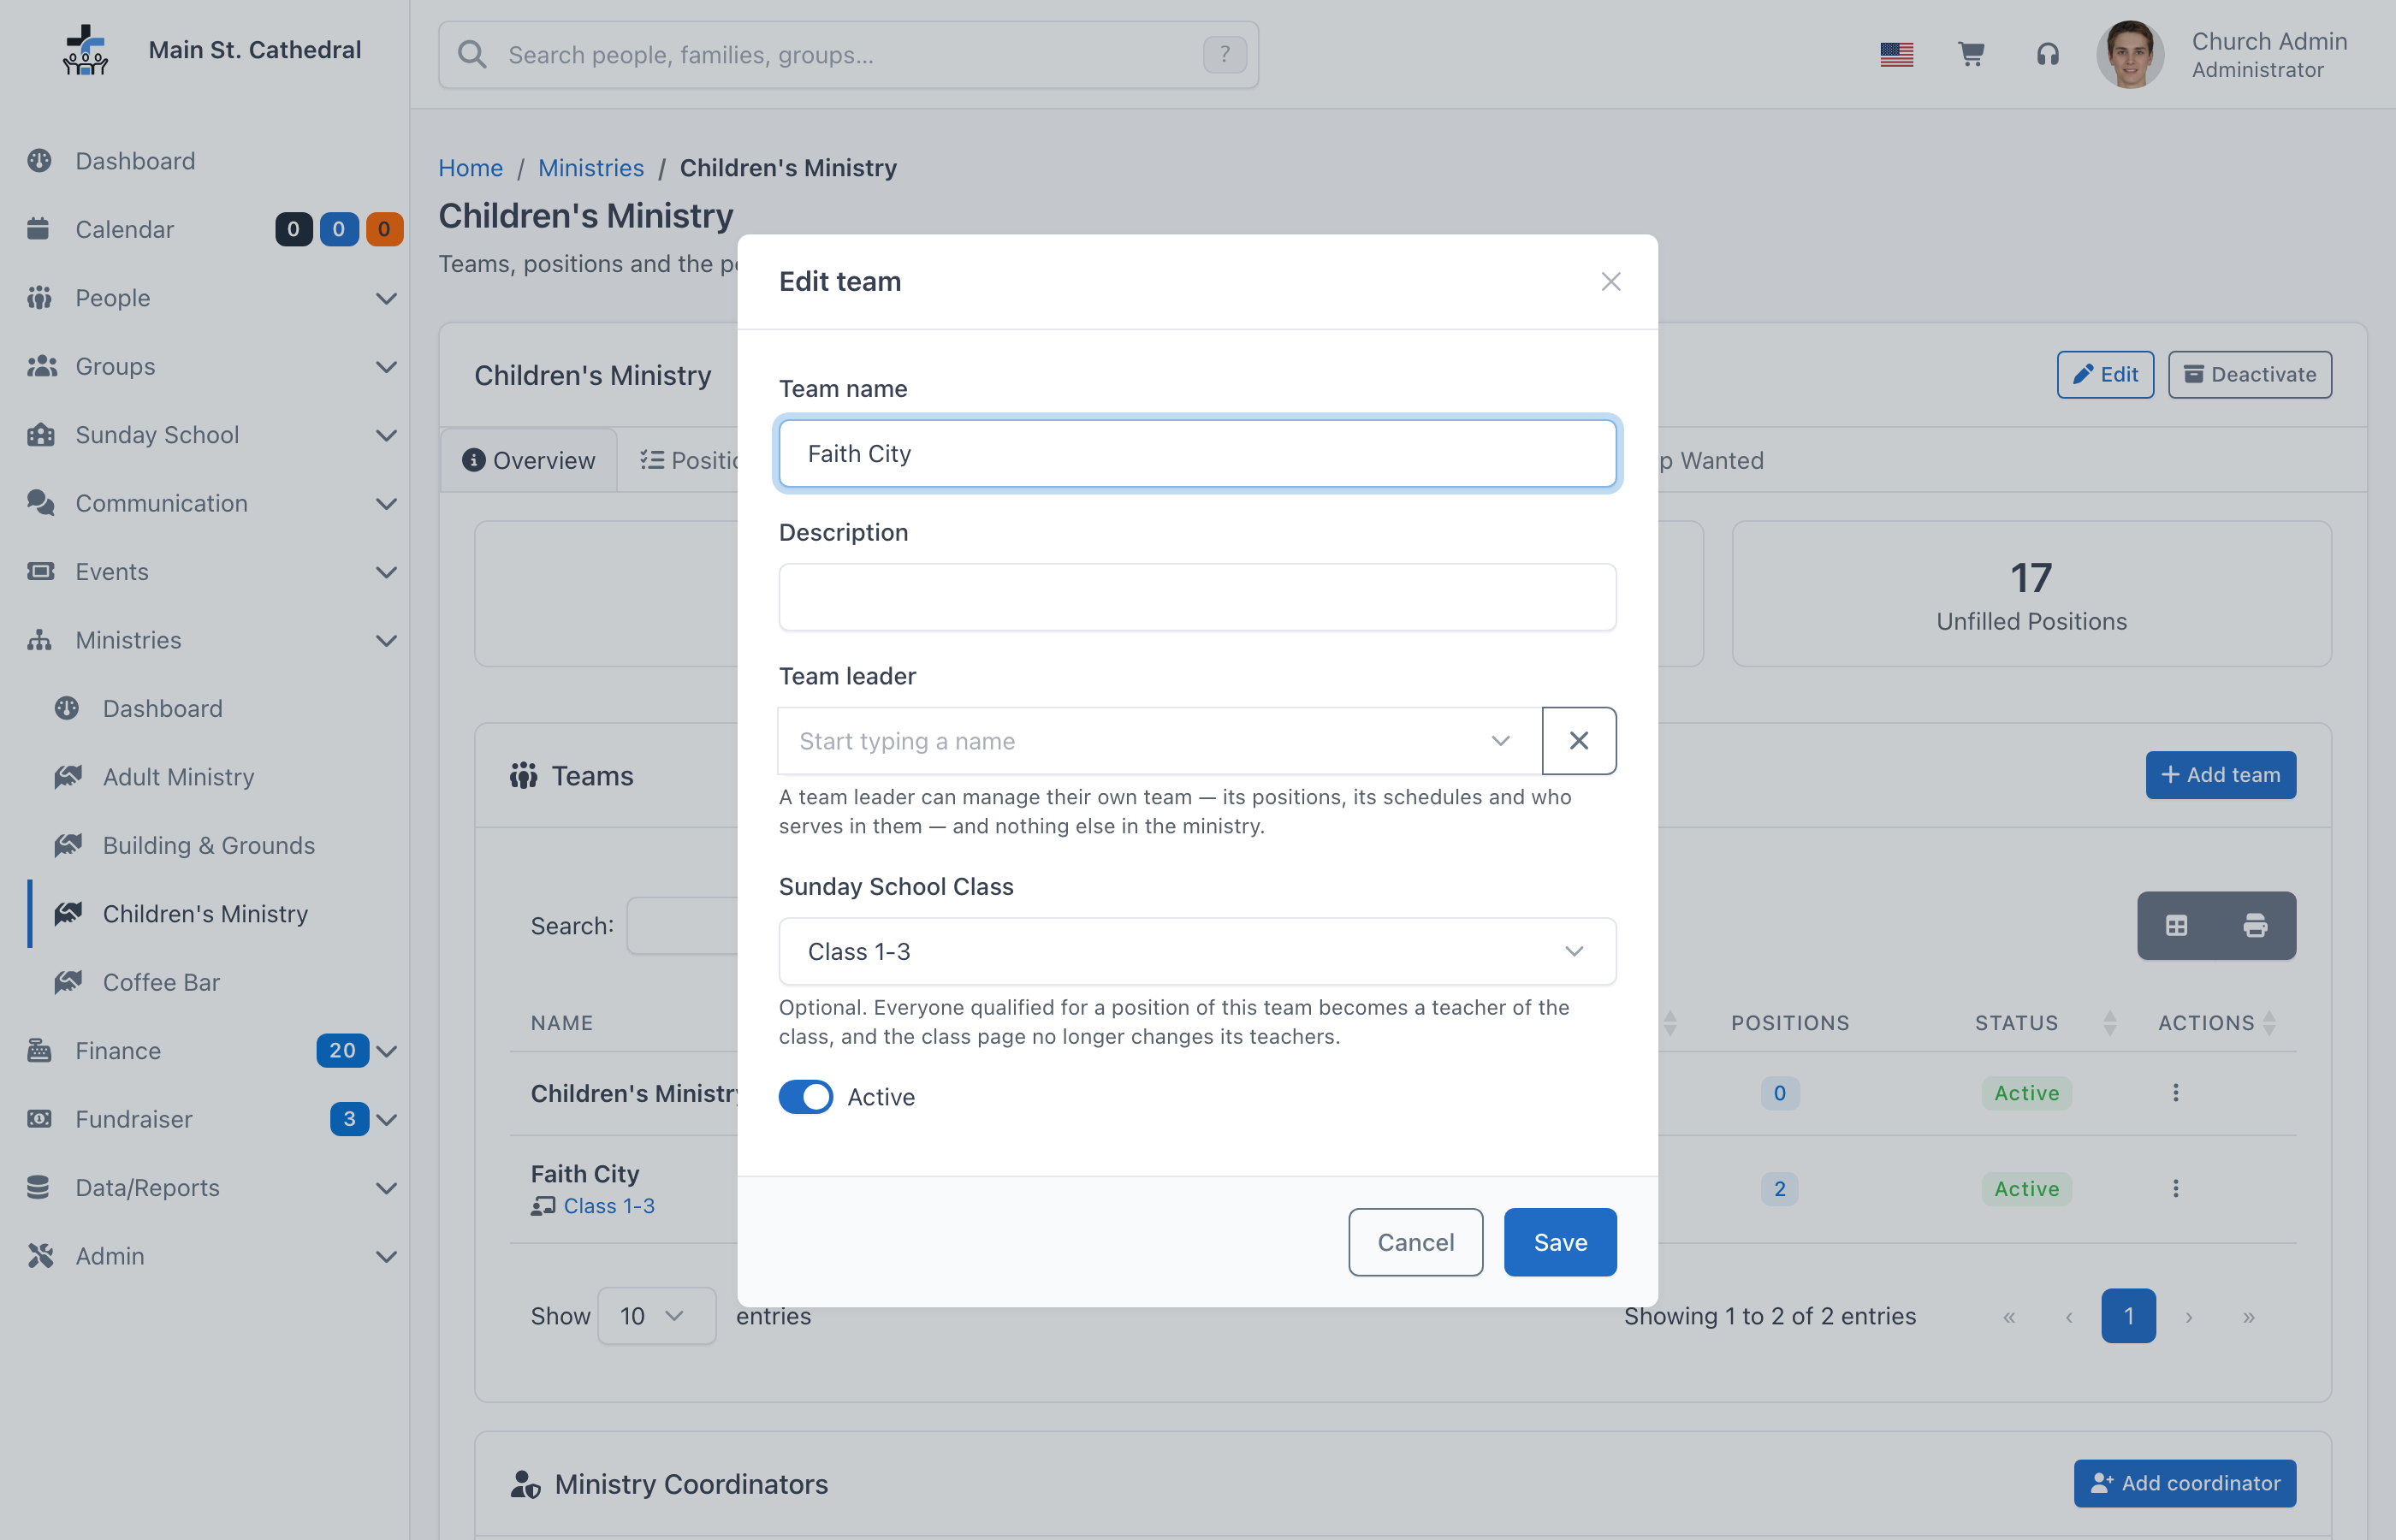Close the Edit team dialog
Image resolution: width=2396 pixels, height=1540 pixels.
[x=1610, y=282]
